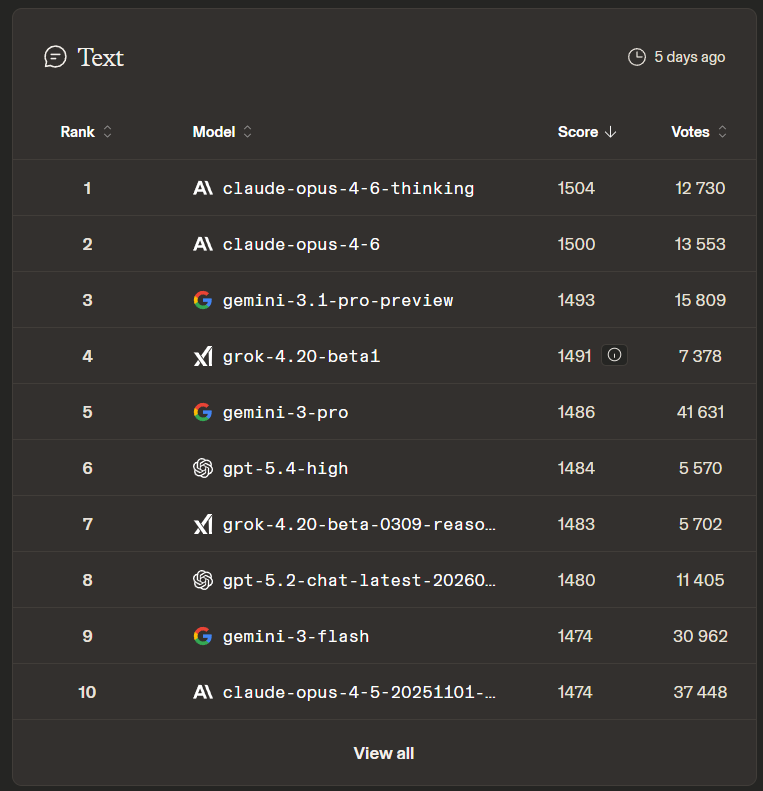This screenshot has width=763, height=791.
Task: Select grok-4.20-beta-0309-reaso… model name
Action: pos(359,525)
